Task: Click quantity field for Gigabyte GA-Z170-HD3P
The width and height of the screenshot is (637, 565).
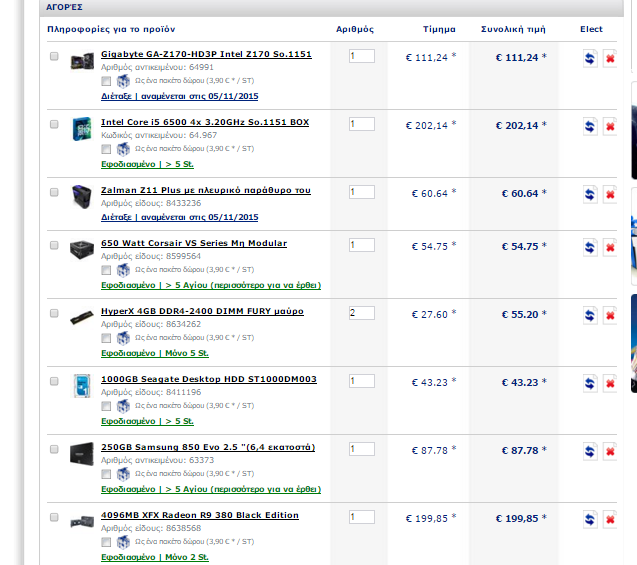Action: pyautogui.click(x=362, y=56)
